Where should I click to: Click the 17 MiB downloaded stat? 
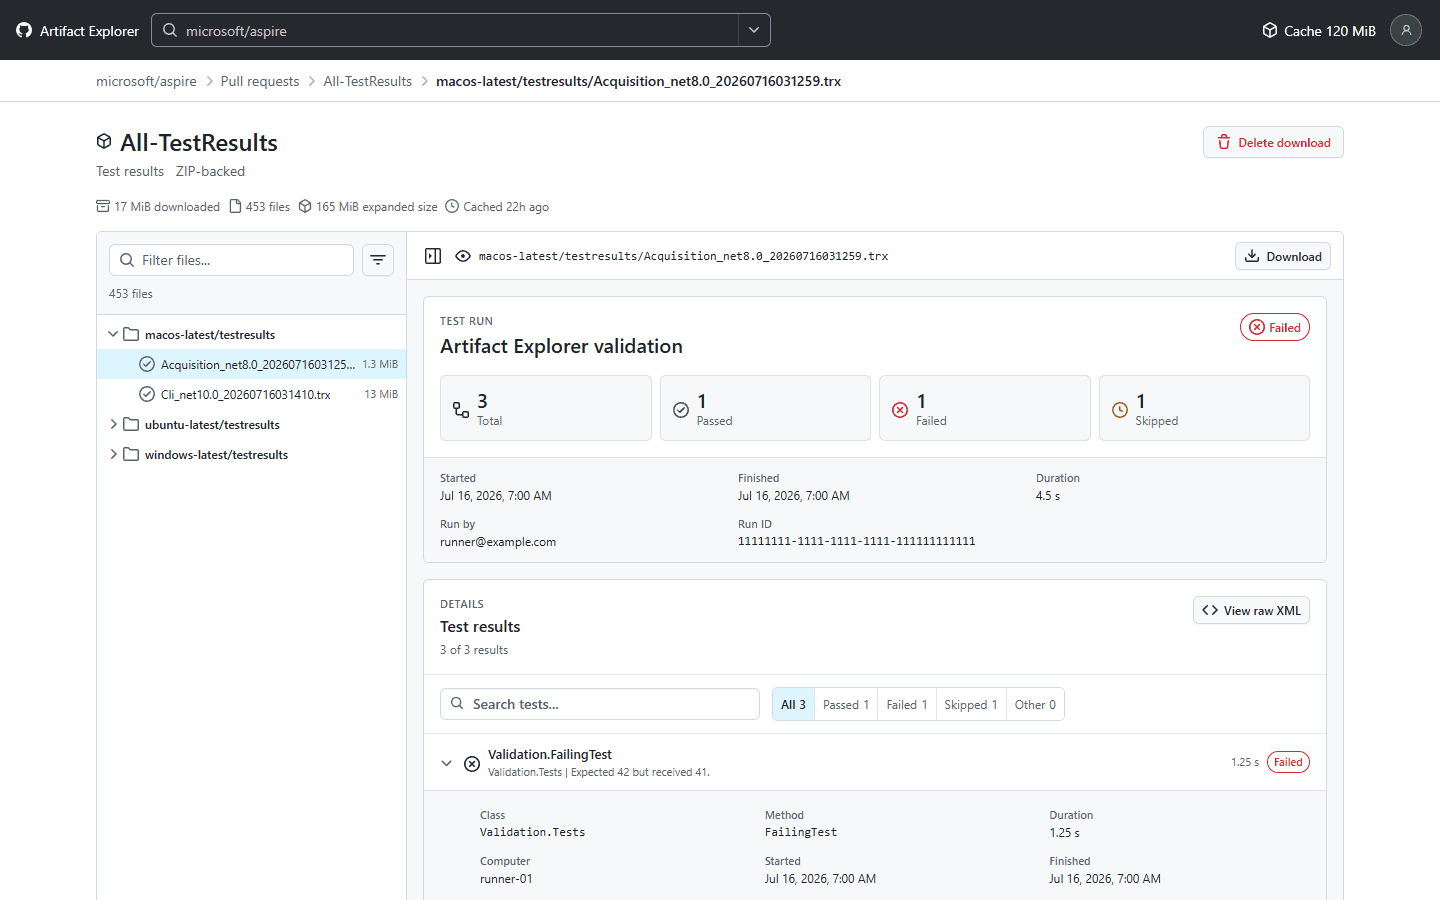pos(158,207)
